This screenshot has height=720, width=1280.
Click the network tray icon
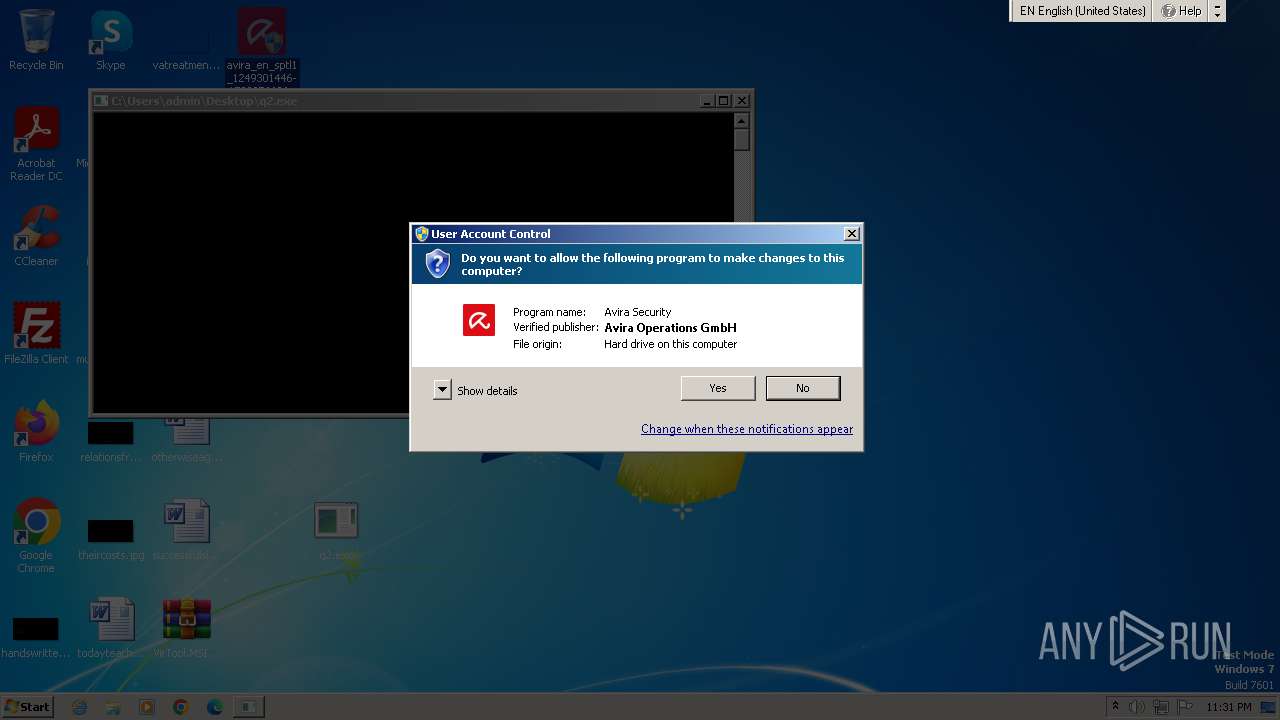1161,707
